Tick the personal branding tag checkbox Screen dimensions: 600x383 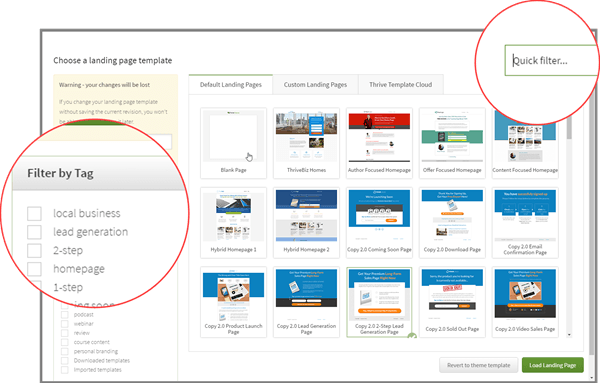point(65,351)
